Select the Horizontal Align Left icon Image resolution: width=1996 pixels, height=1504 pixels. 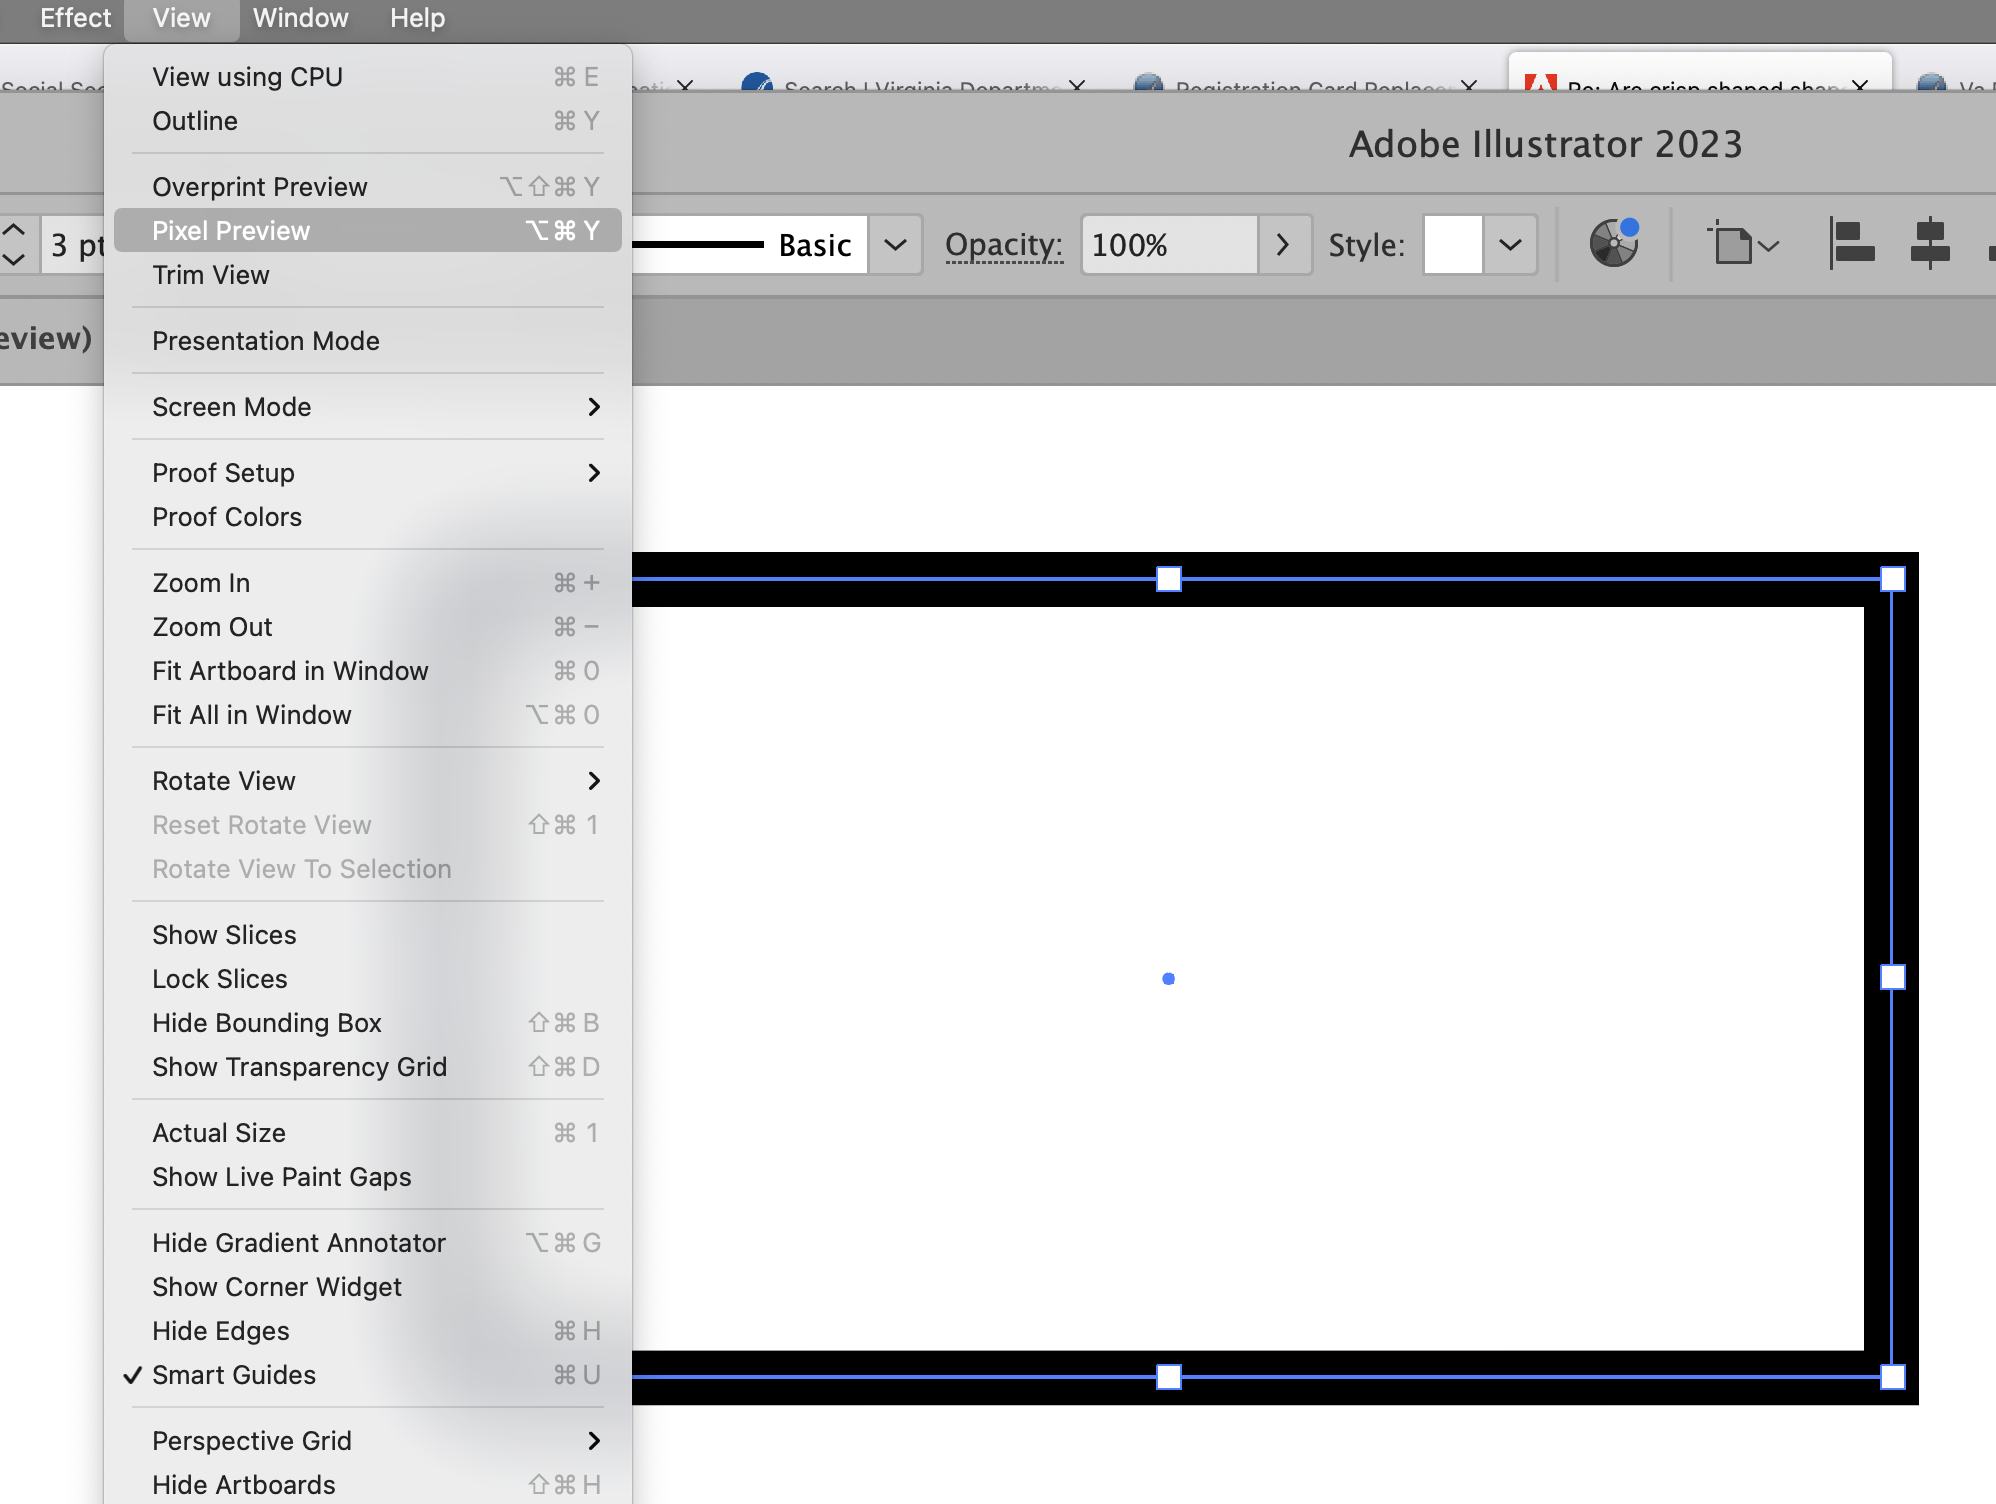[x=1852, y=243]
